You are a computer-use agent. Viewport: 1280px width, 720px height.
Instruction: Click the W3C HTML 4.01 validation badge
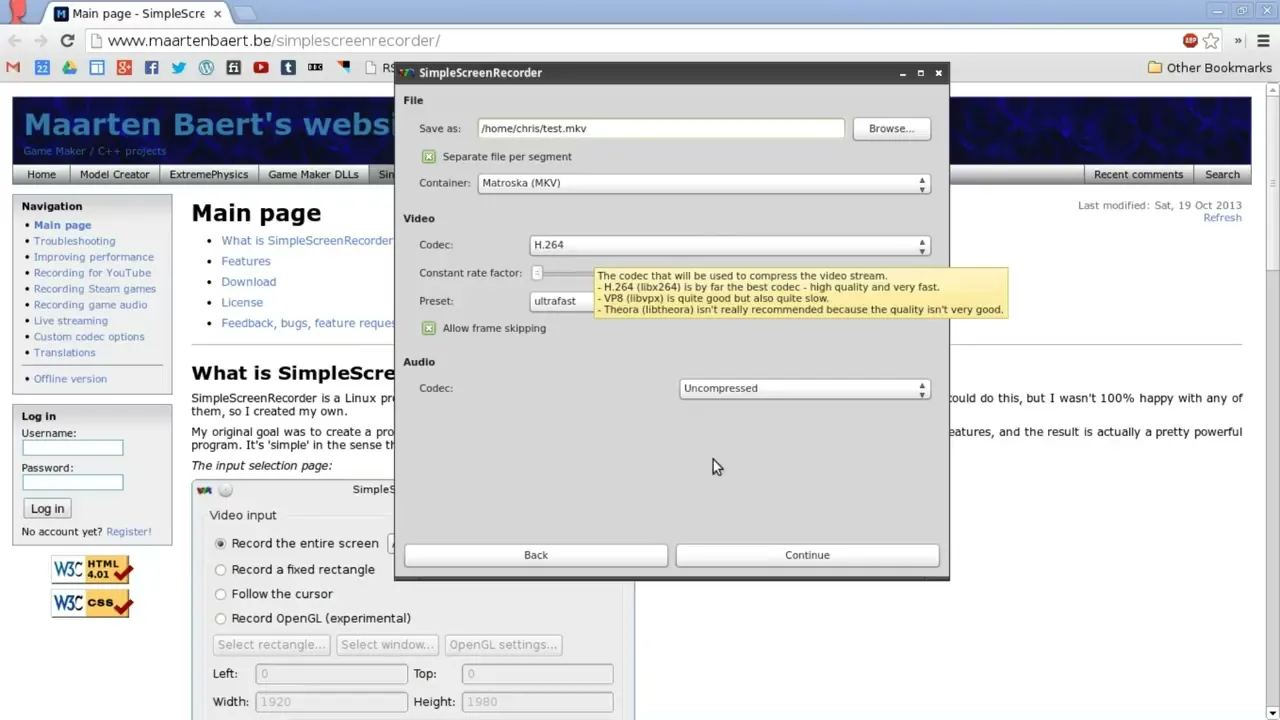(92, 570)
